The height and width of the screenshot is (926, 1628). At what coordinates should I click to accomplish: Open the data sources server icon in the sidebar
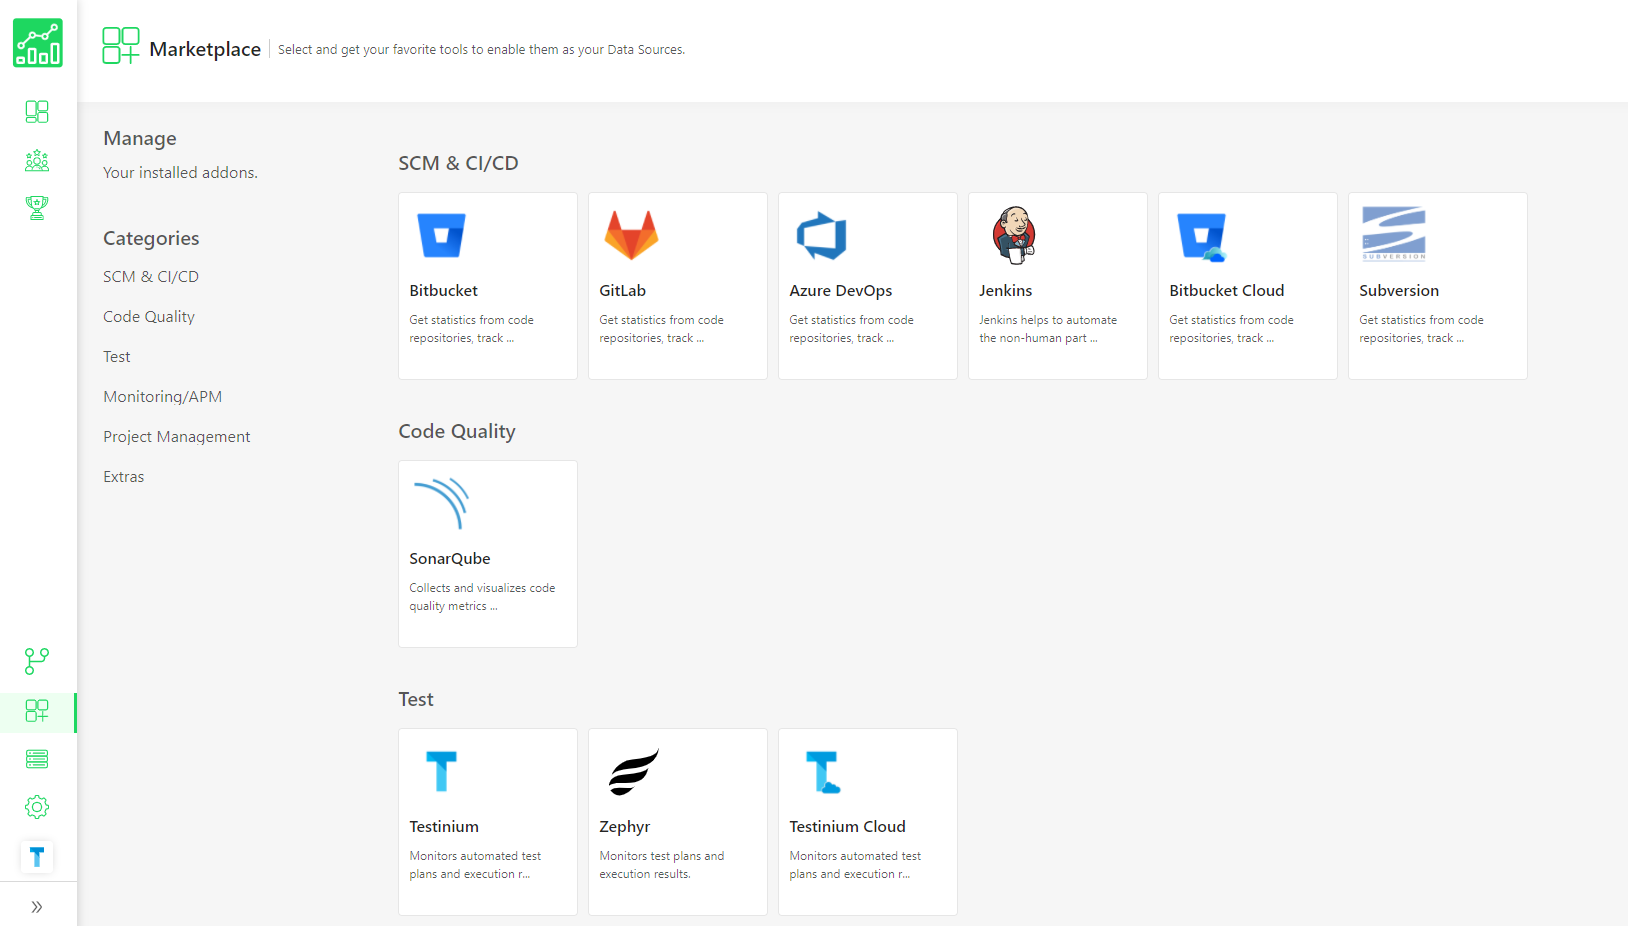pos(37,759)
